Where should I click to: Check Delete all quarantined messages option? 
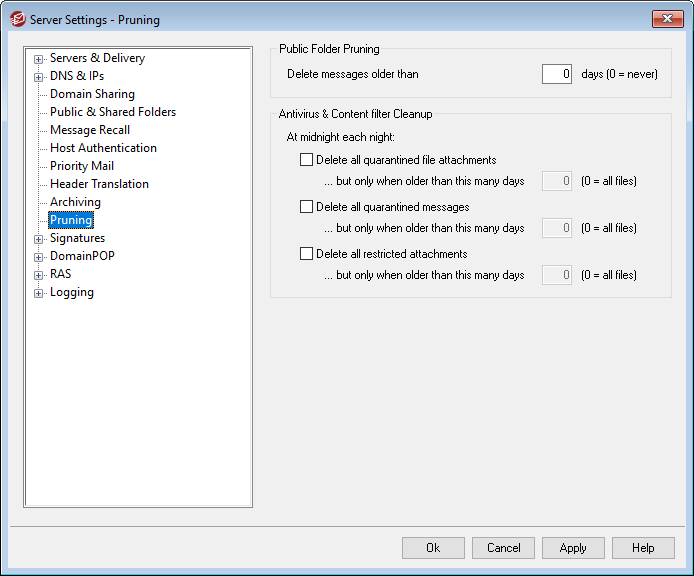[x=306, y=207]
